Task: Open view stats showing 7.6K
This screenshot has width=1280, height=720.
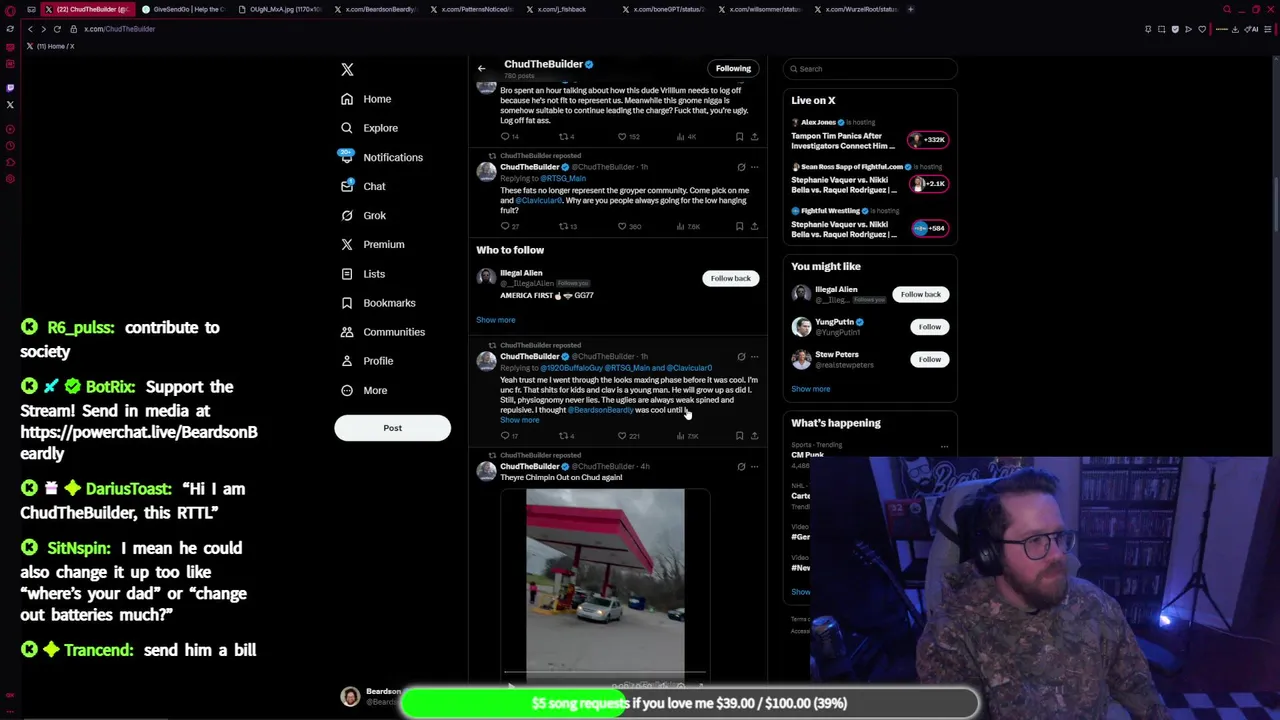Action: pos(688,226)
